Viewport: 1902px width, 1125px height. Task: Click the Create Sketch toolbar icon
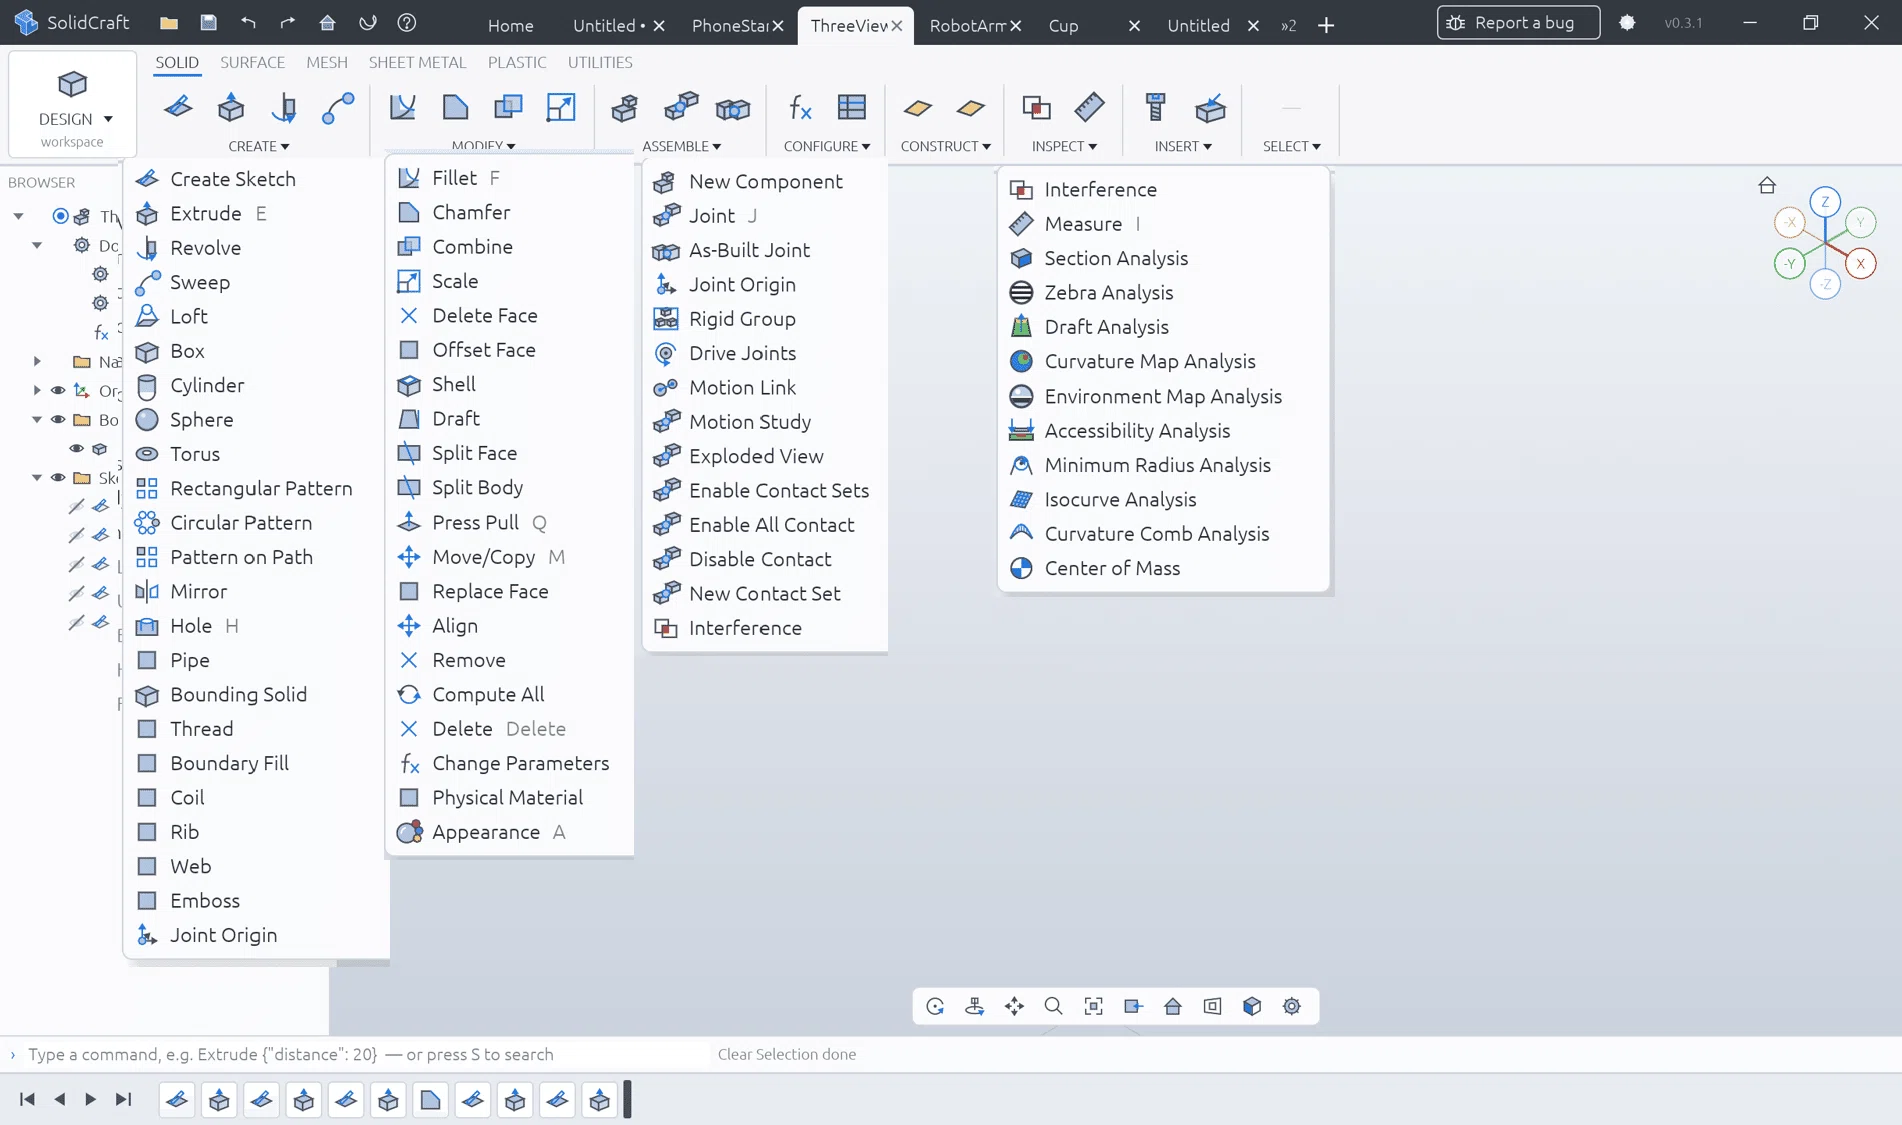pyautogui.click(x=178, y=107)
